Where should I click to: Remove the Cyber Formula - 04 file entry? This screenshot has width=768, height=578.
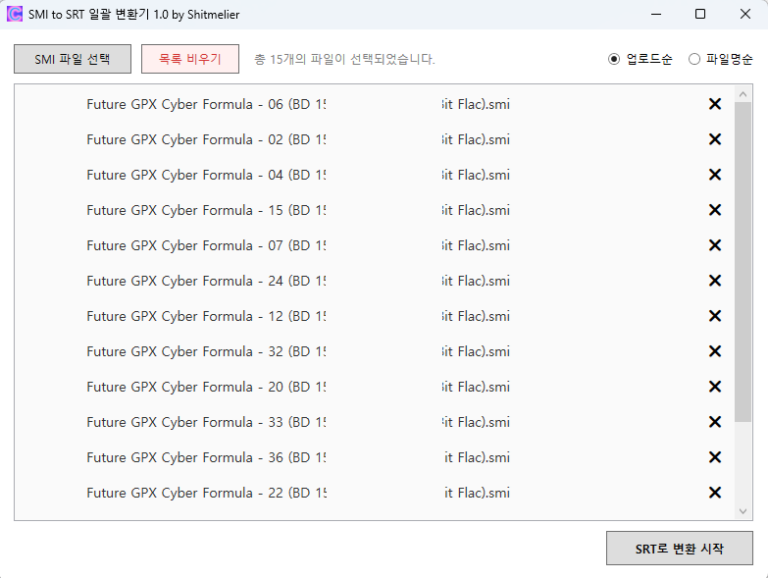(715, 174)
